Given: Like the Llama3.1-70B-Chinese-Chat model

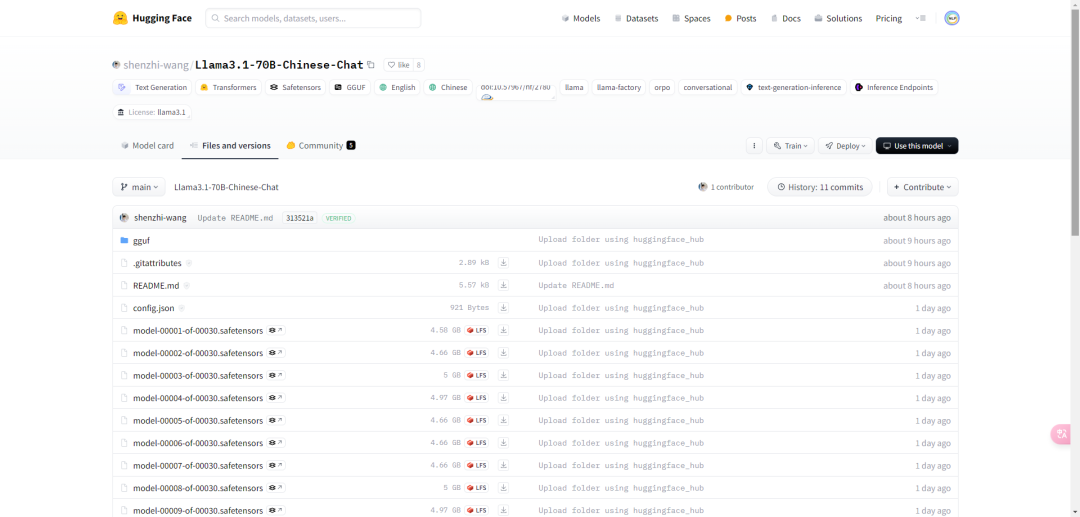Looking at the screenshot, I should (x=398, y=65).
